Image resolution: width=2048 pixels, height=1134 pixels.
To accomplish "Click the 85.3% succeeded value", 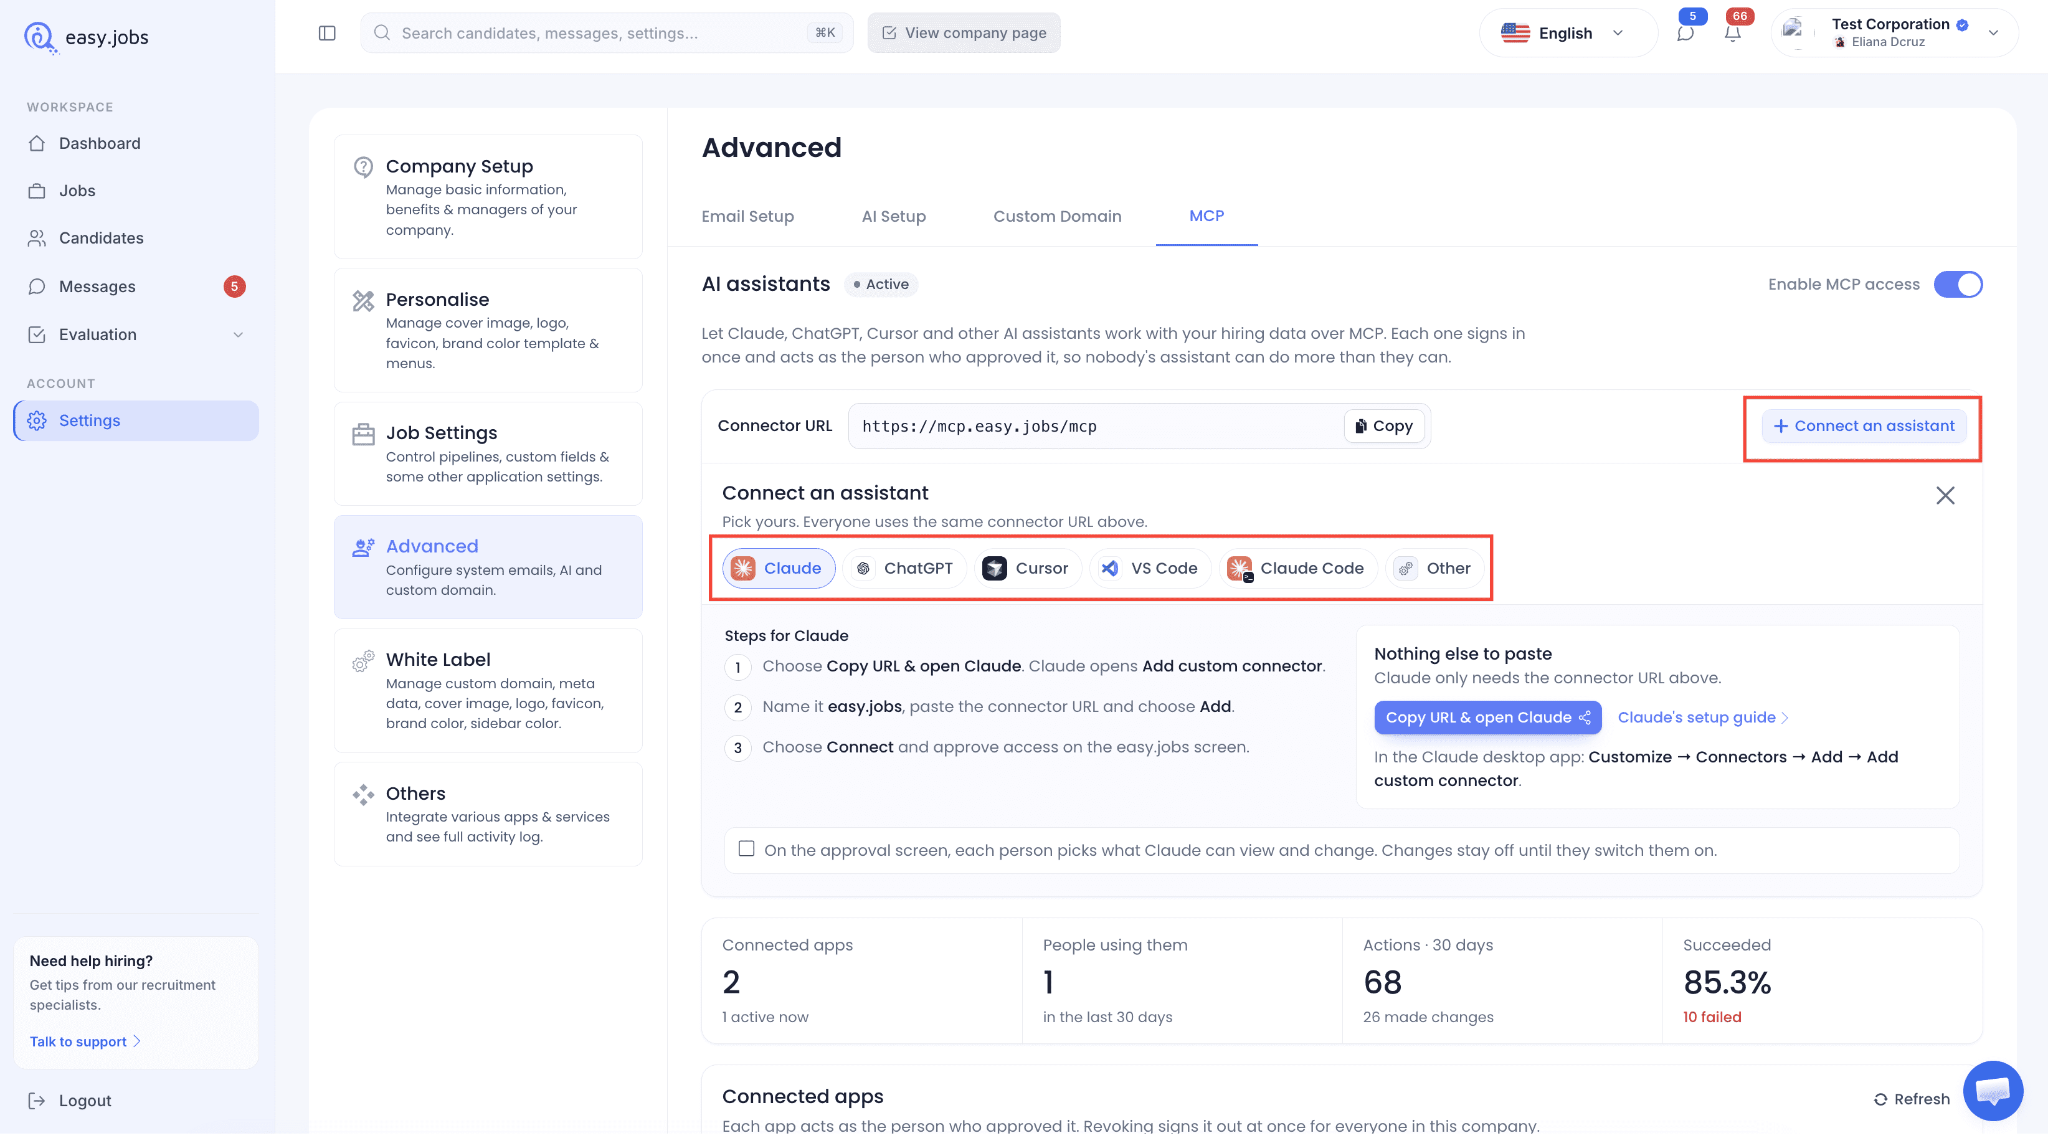I will (1727, 982).
